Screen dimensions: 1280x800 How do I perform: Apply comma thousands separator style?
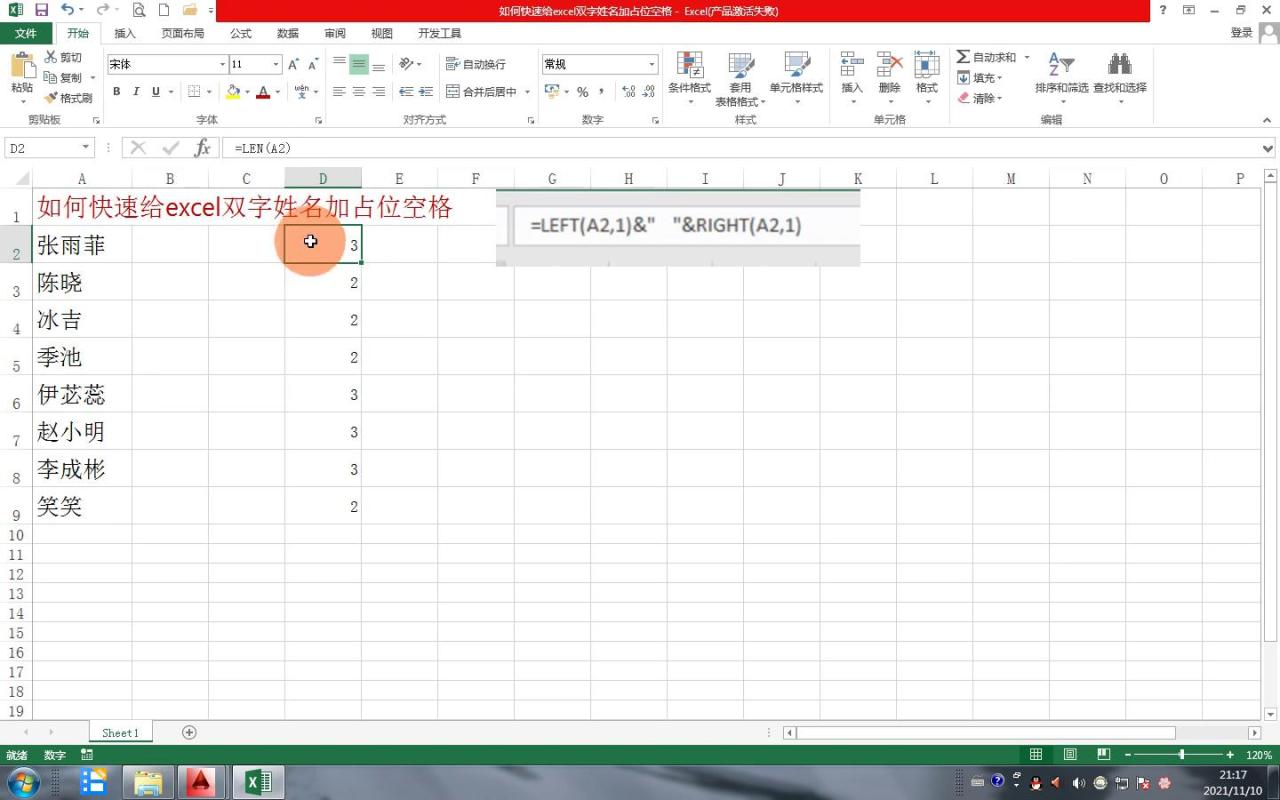click(x=601, y=92)
